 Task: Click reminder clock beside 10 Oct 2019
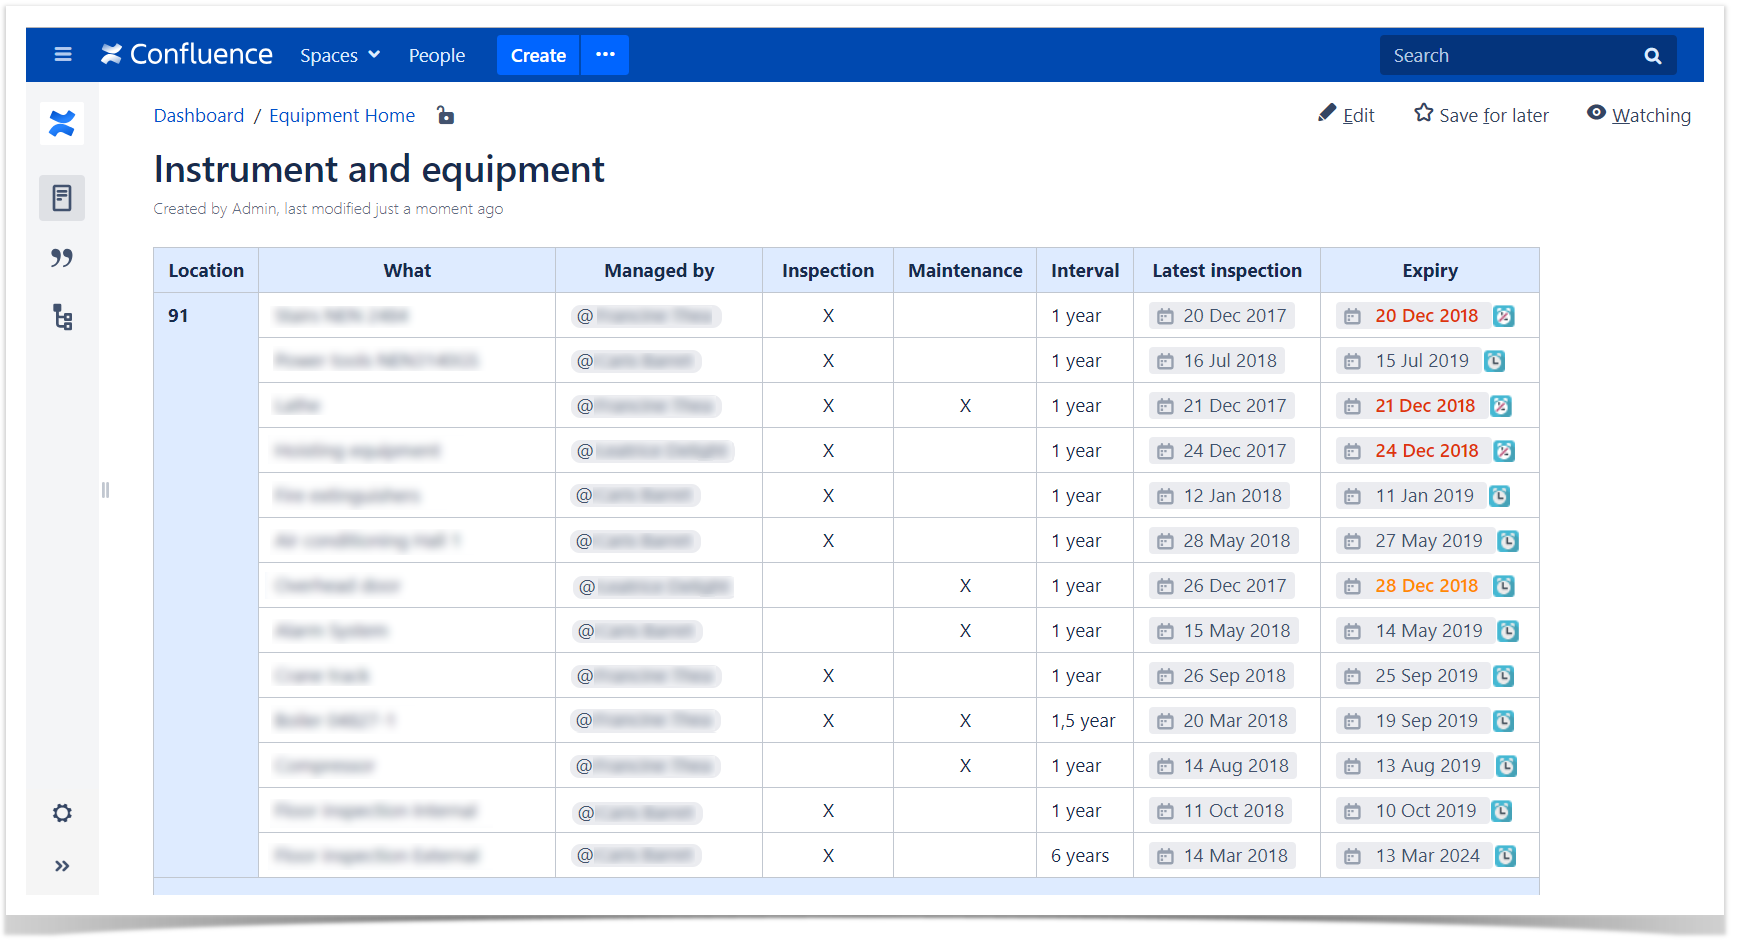pos(1501,811)
